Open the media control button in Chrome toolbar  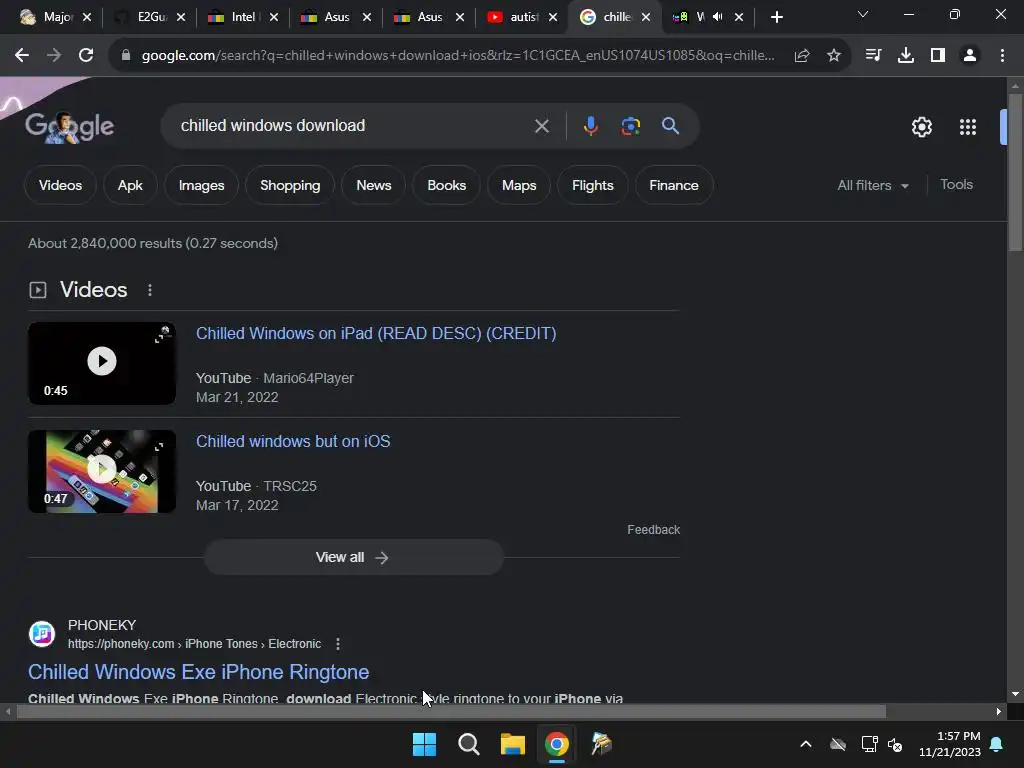coord(873,56)
